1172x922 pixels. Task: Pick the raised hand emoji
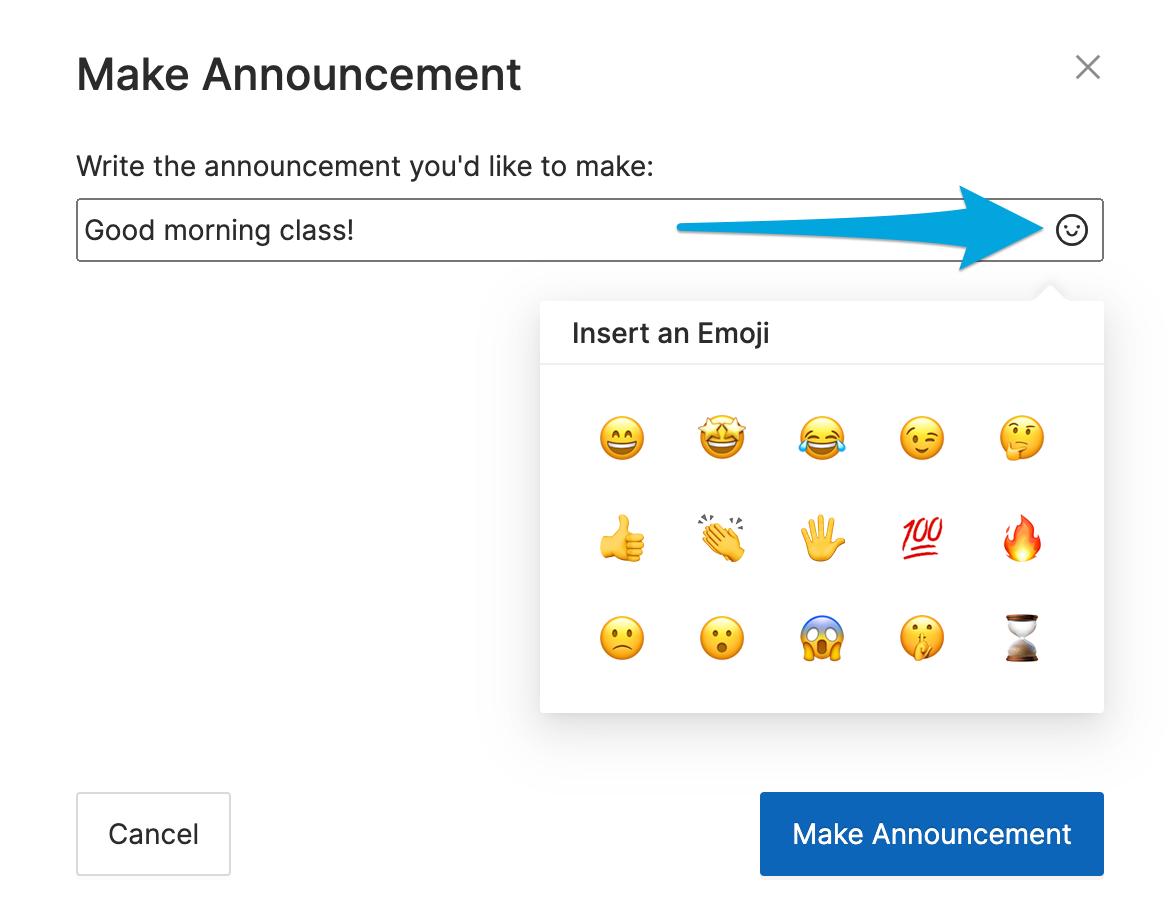[822, 538]
